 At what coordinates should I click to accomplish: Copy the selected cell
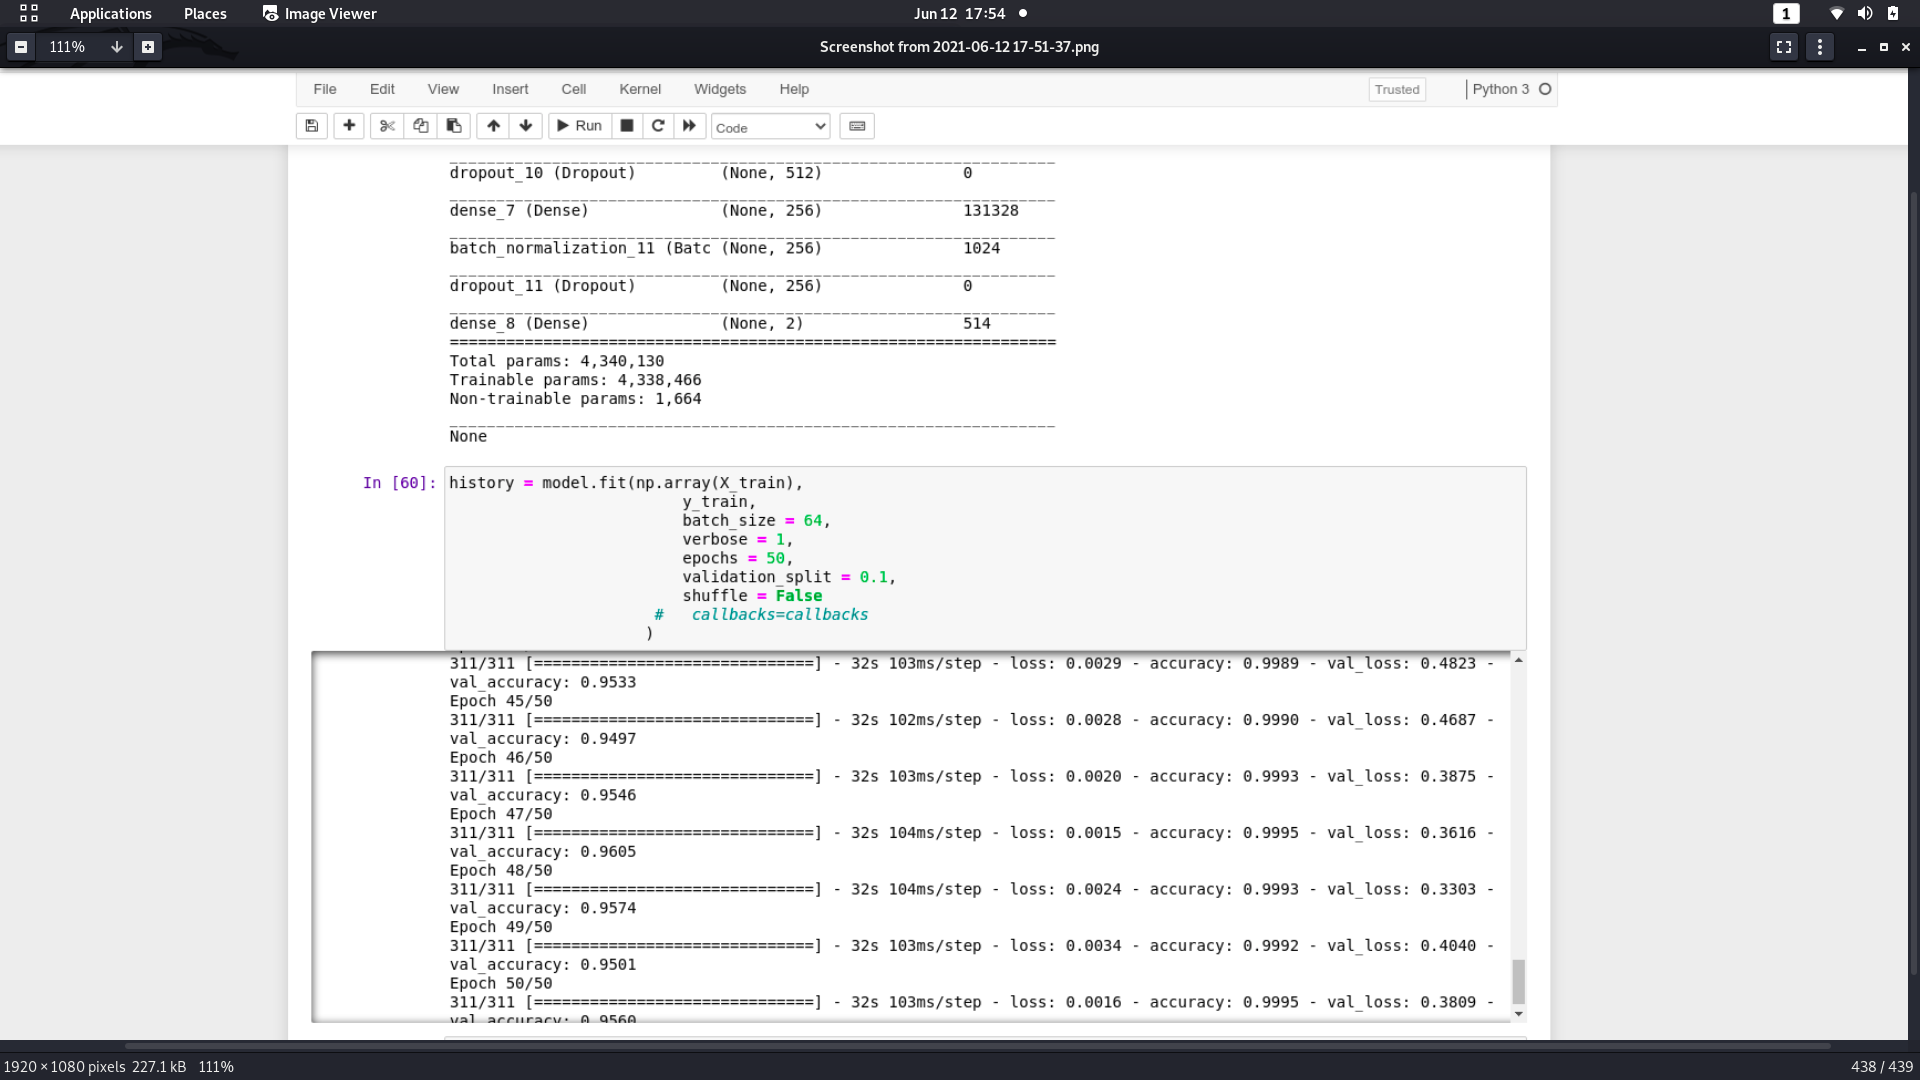[420, 126]
